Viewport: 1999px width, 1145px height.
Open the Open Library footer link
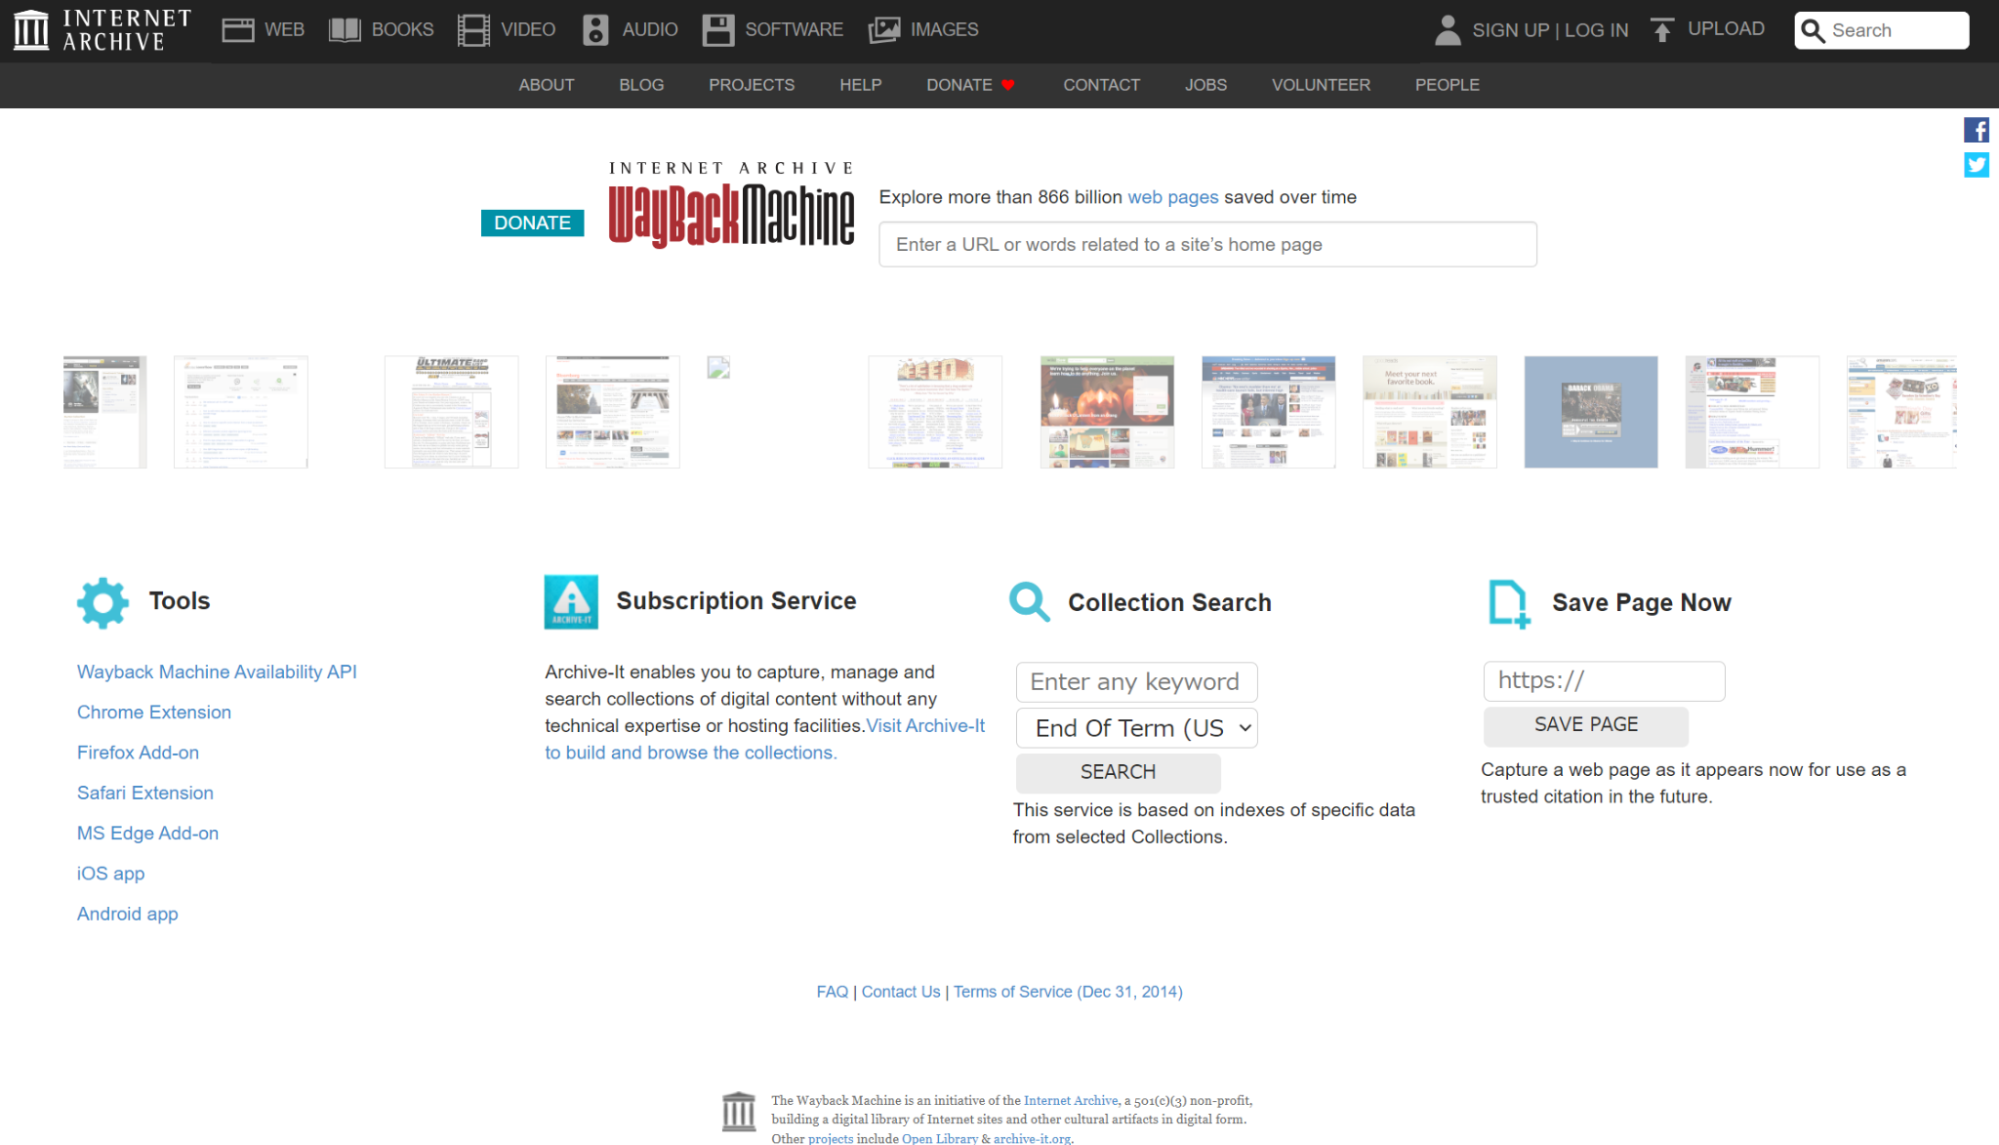coord(939,1138)
